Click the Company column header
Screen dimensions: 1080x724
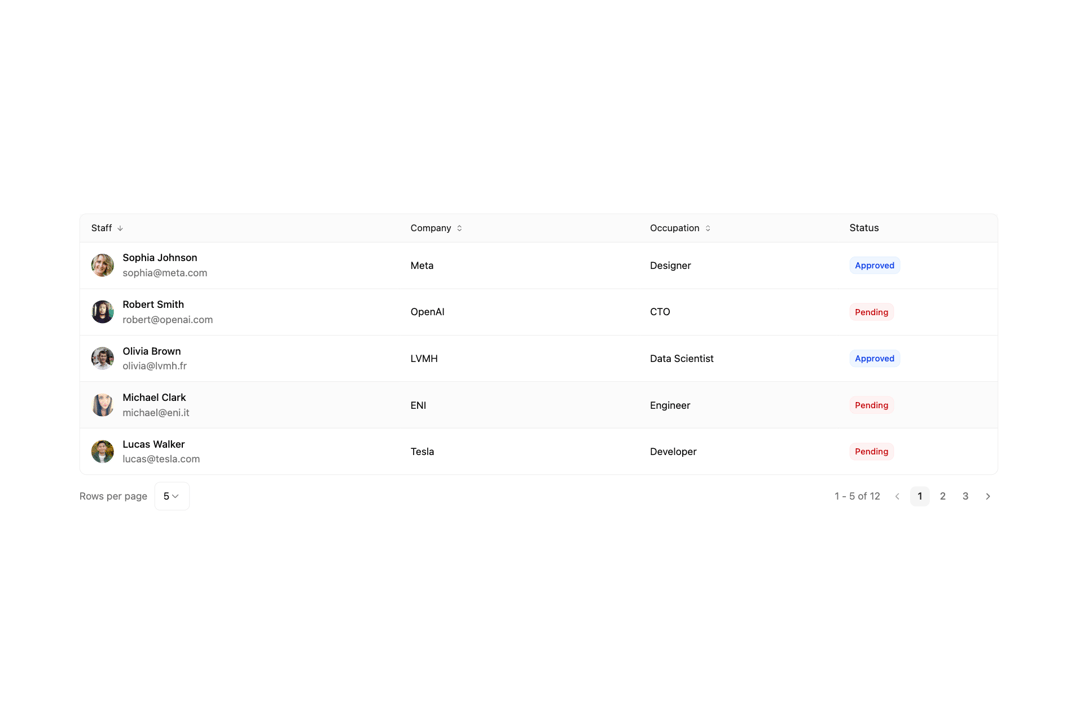[x=430, y=228]
